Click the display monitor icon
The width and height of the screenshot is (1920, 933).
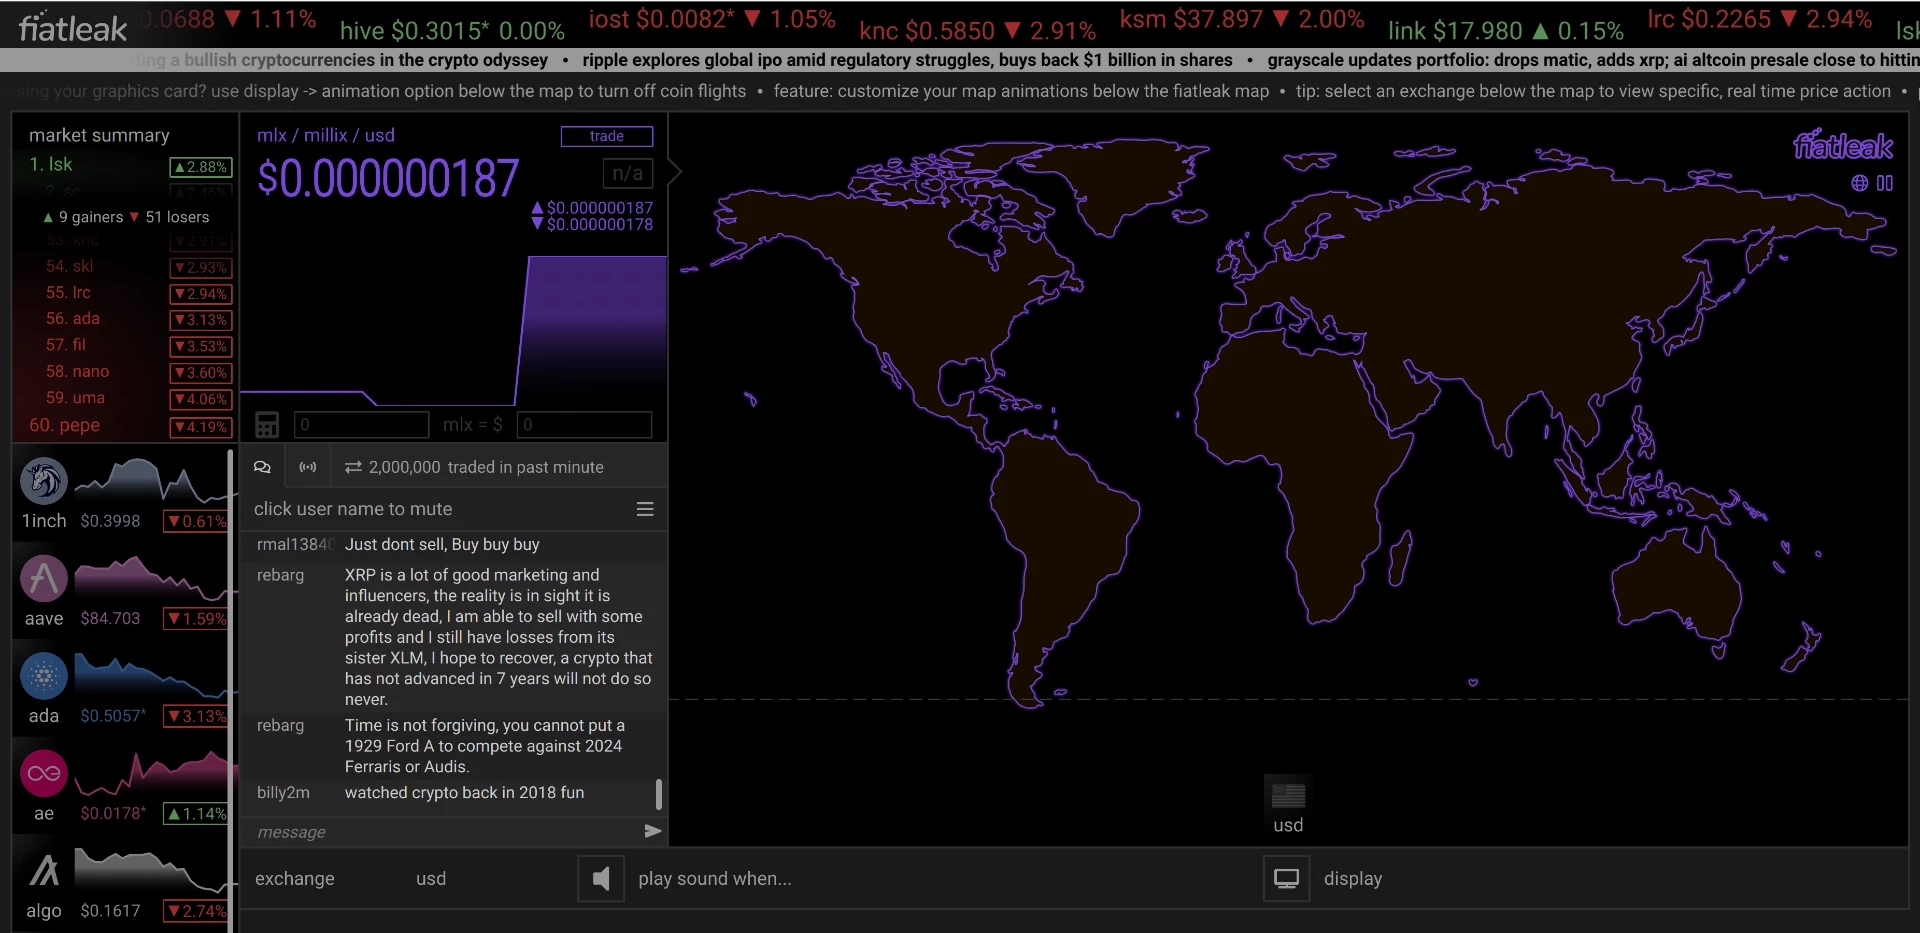tap(1287, 879)
